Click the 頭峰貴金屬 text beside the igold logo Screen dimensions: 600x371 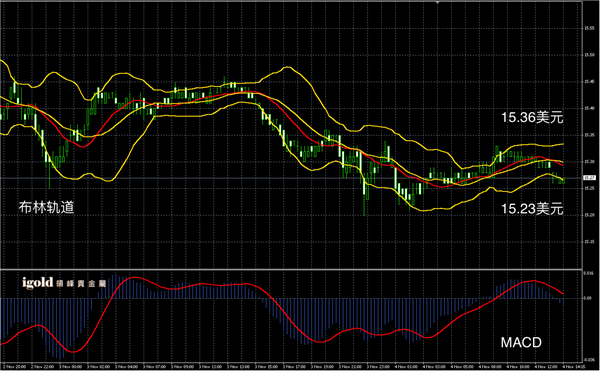[x=81, y=284]
